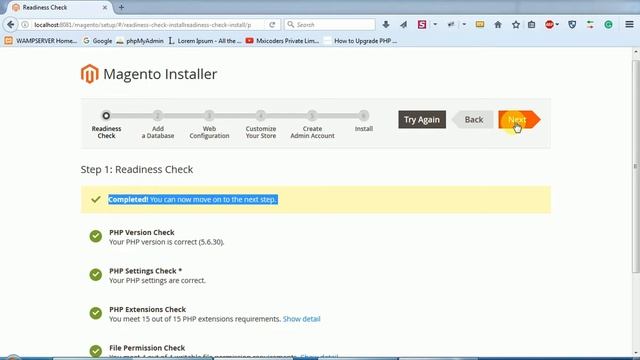This screenshot has height=360, width=640.
Task: Click the Try Again button
Action: [x=422, y=120]
